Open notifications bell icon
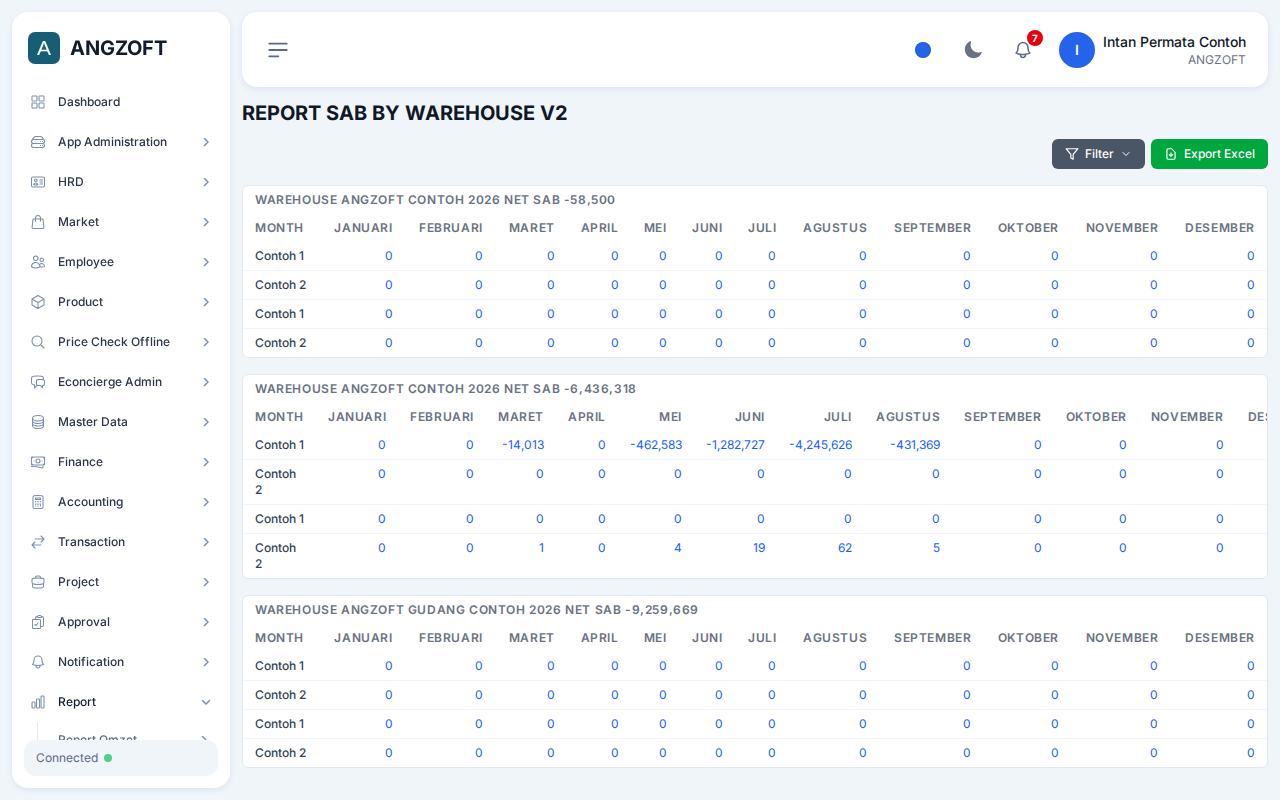The height and width of the screenshot is (800, 1280). click(x=1023, y=50)
